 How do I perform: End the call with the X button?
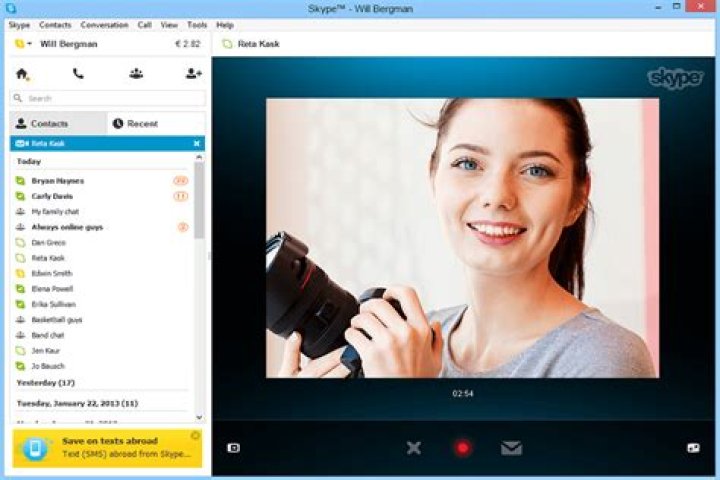(414, 447)
